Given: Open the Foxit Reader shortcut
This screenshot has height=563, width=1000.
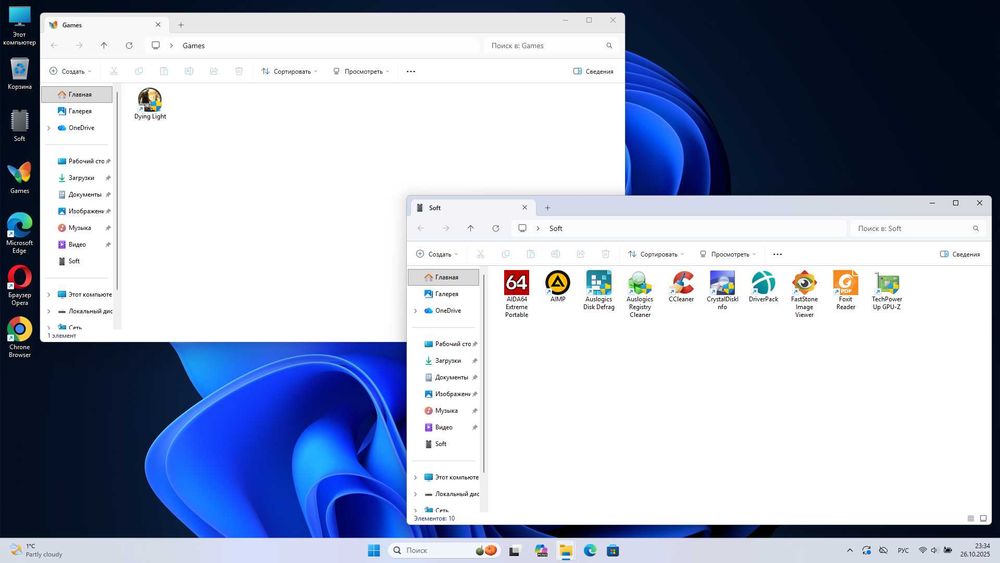Looking at the screenshot, I should (845, 284).
